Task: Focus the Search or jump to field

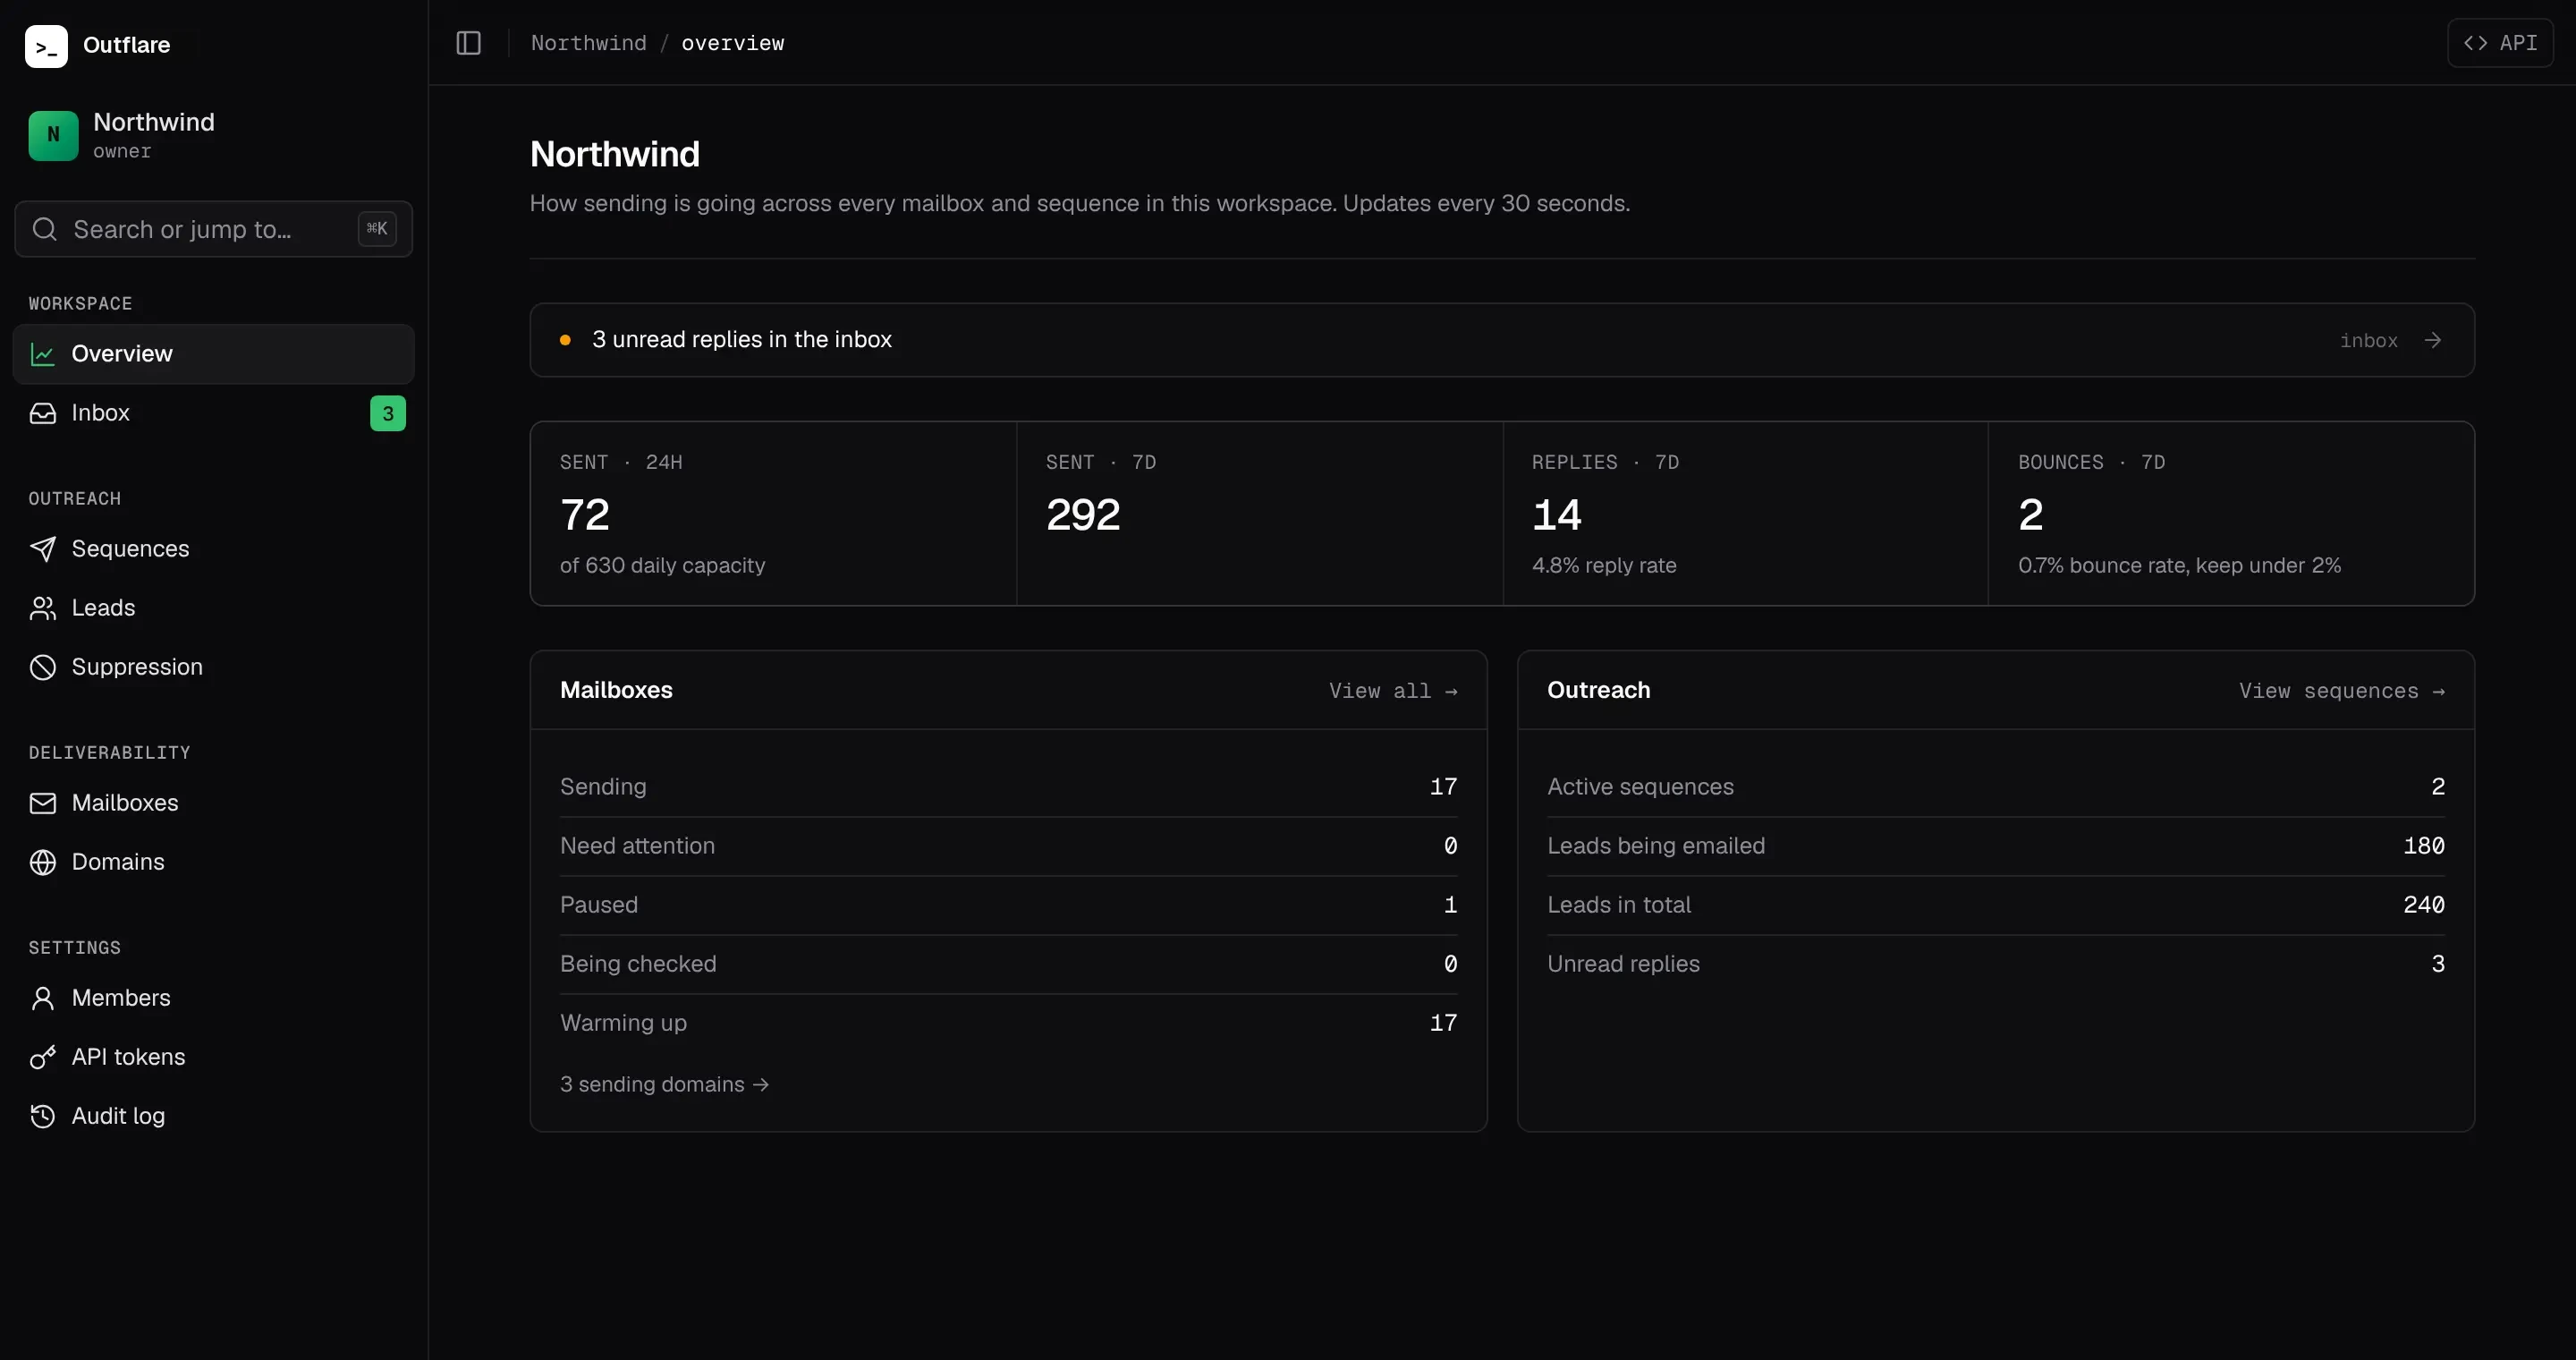Action: point(213,229)
